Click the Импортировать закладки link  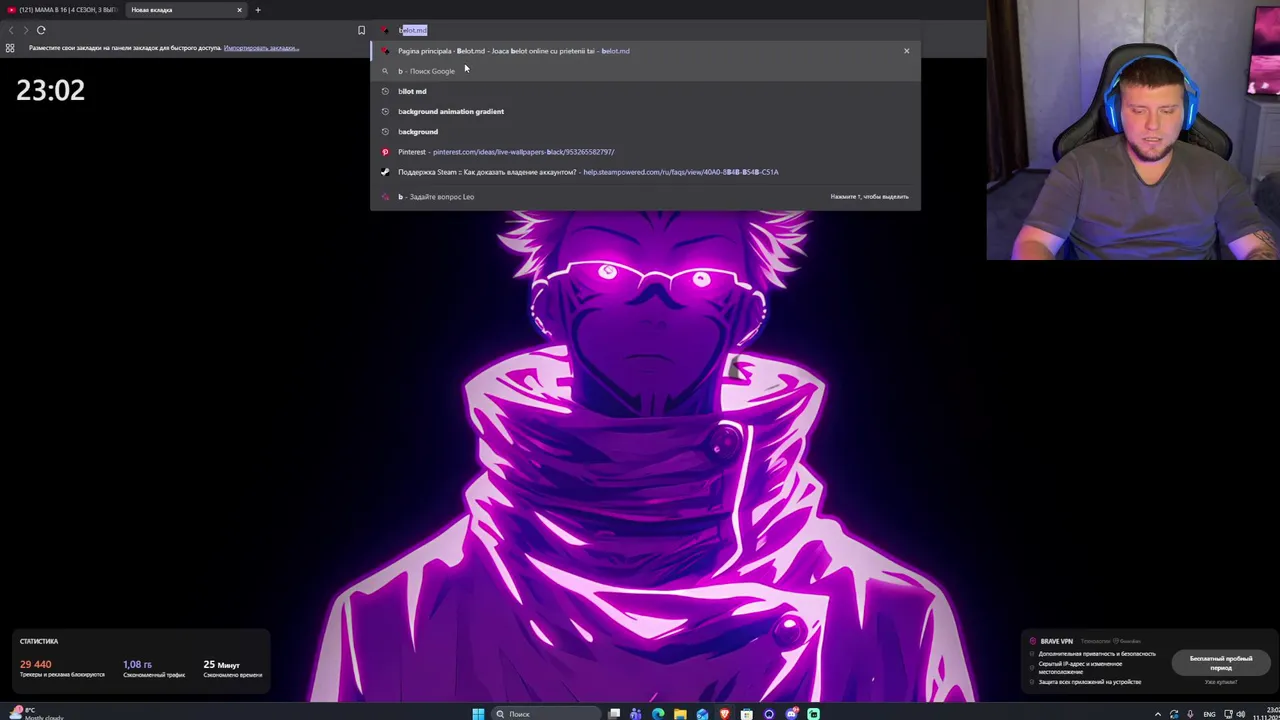261,48
